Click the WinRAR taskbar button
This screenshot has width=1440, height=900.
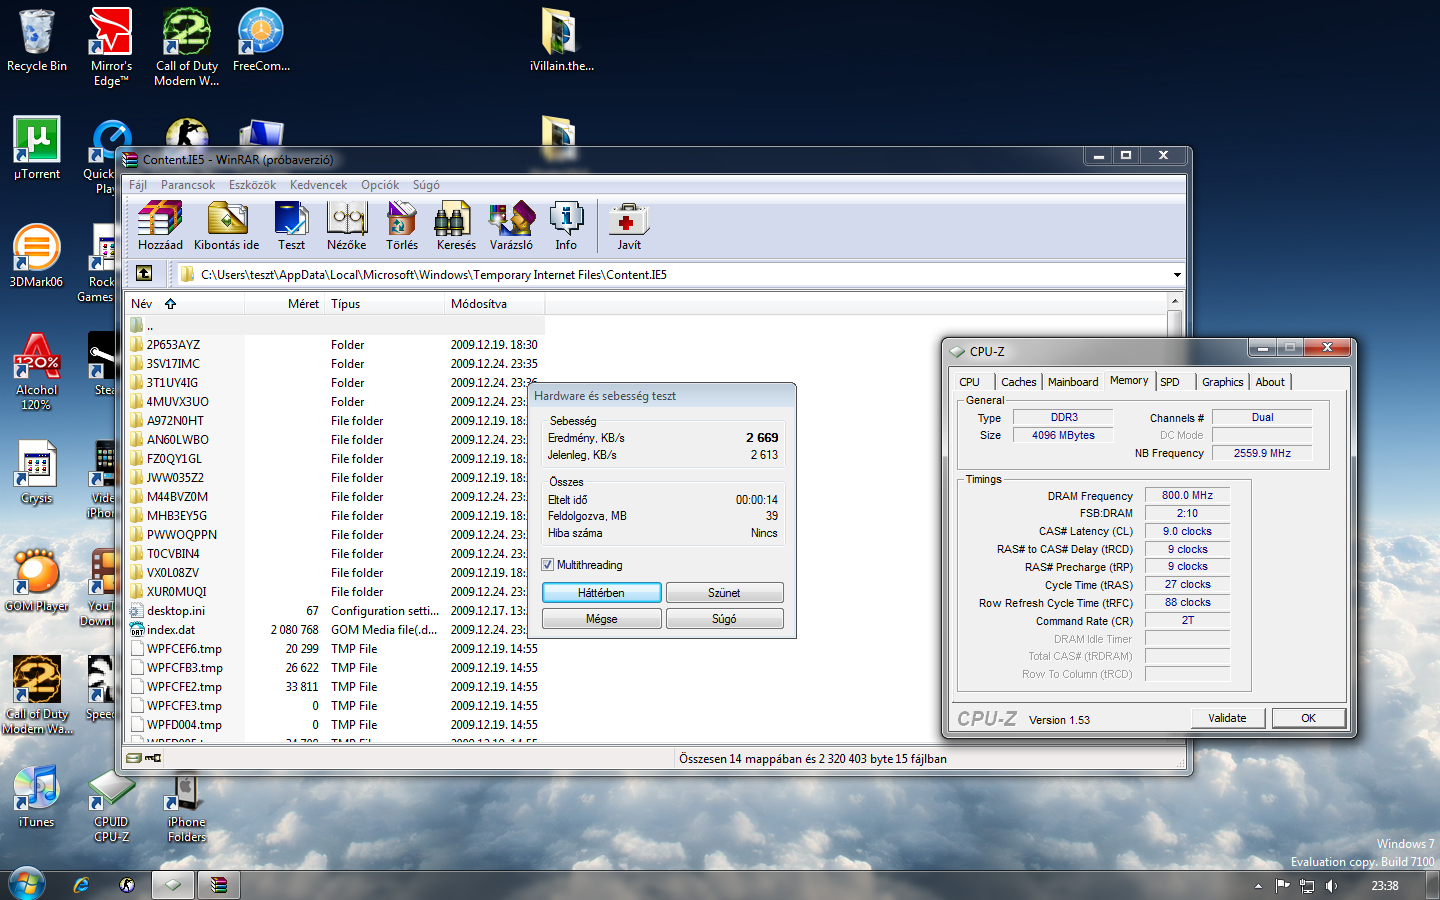pyautogui.click(x=218, y=885)
